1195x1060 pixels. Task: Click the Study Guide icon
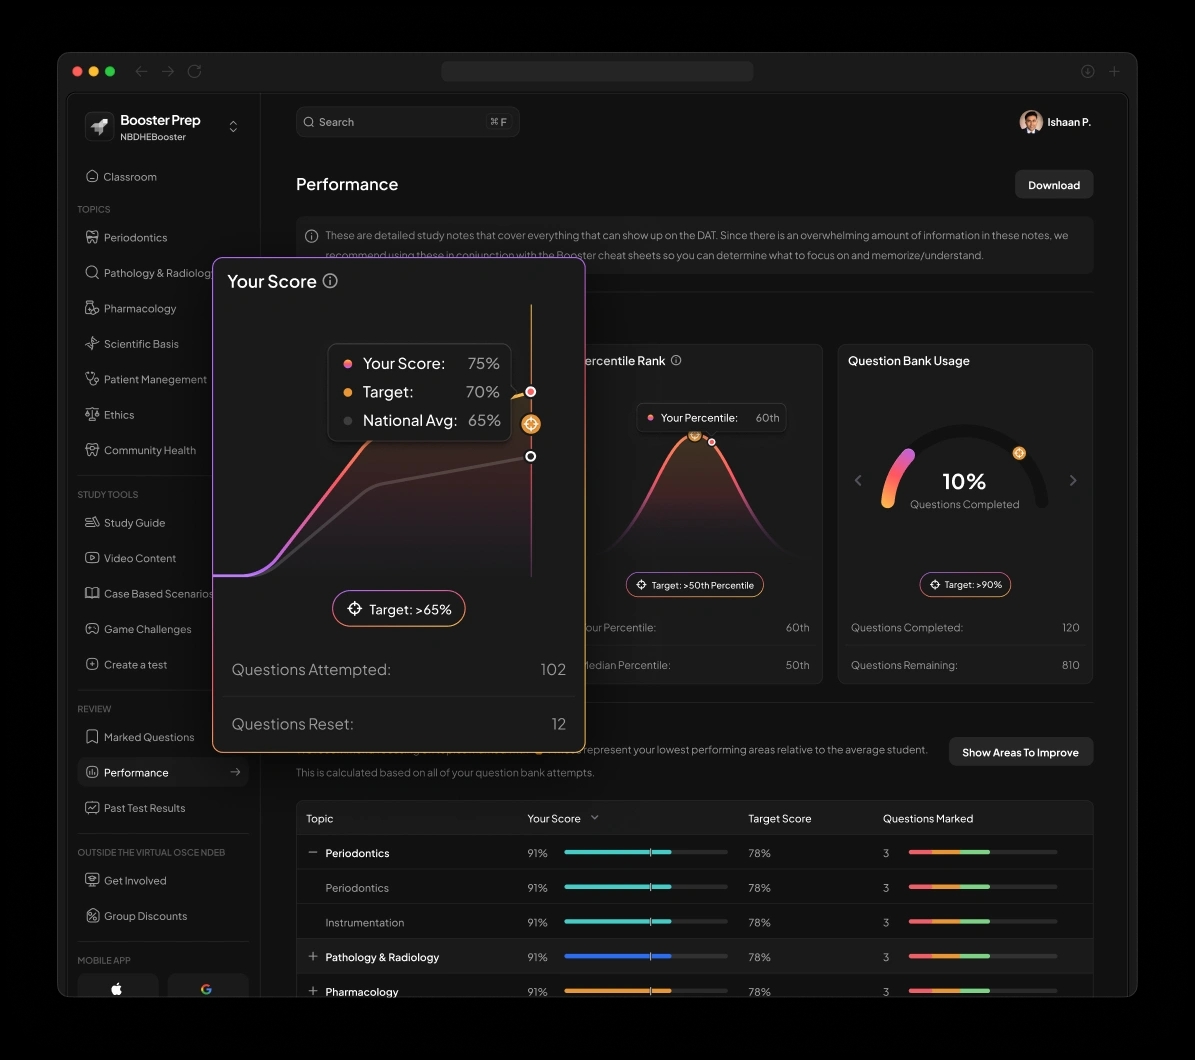coord(92,522)
